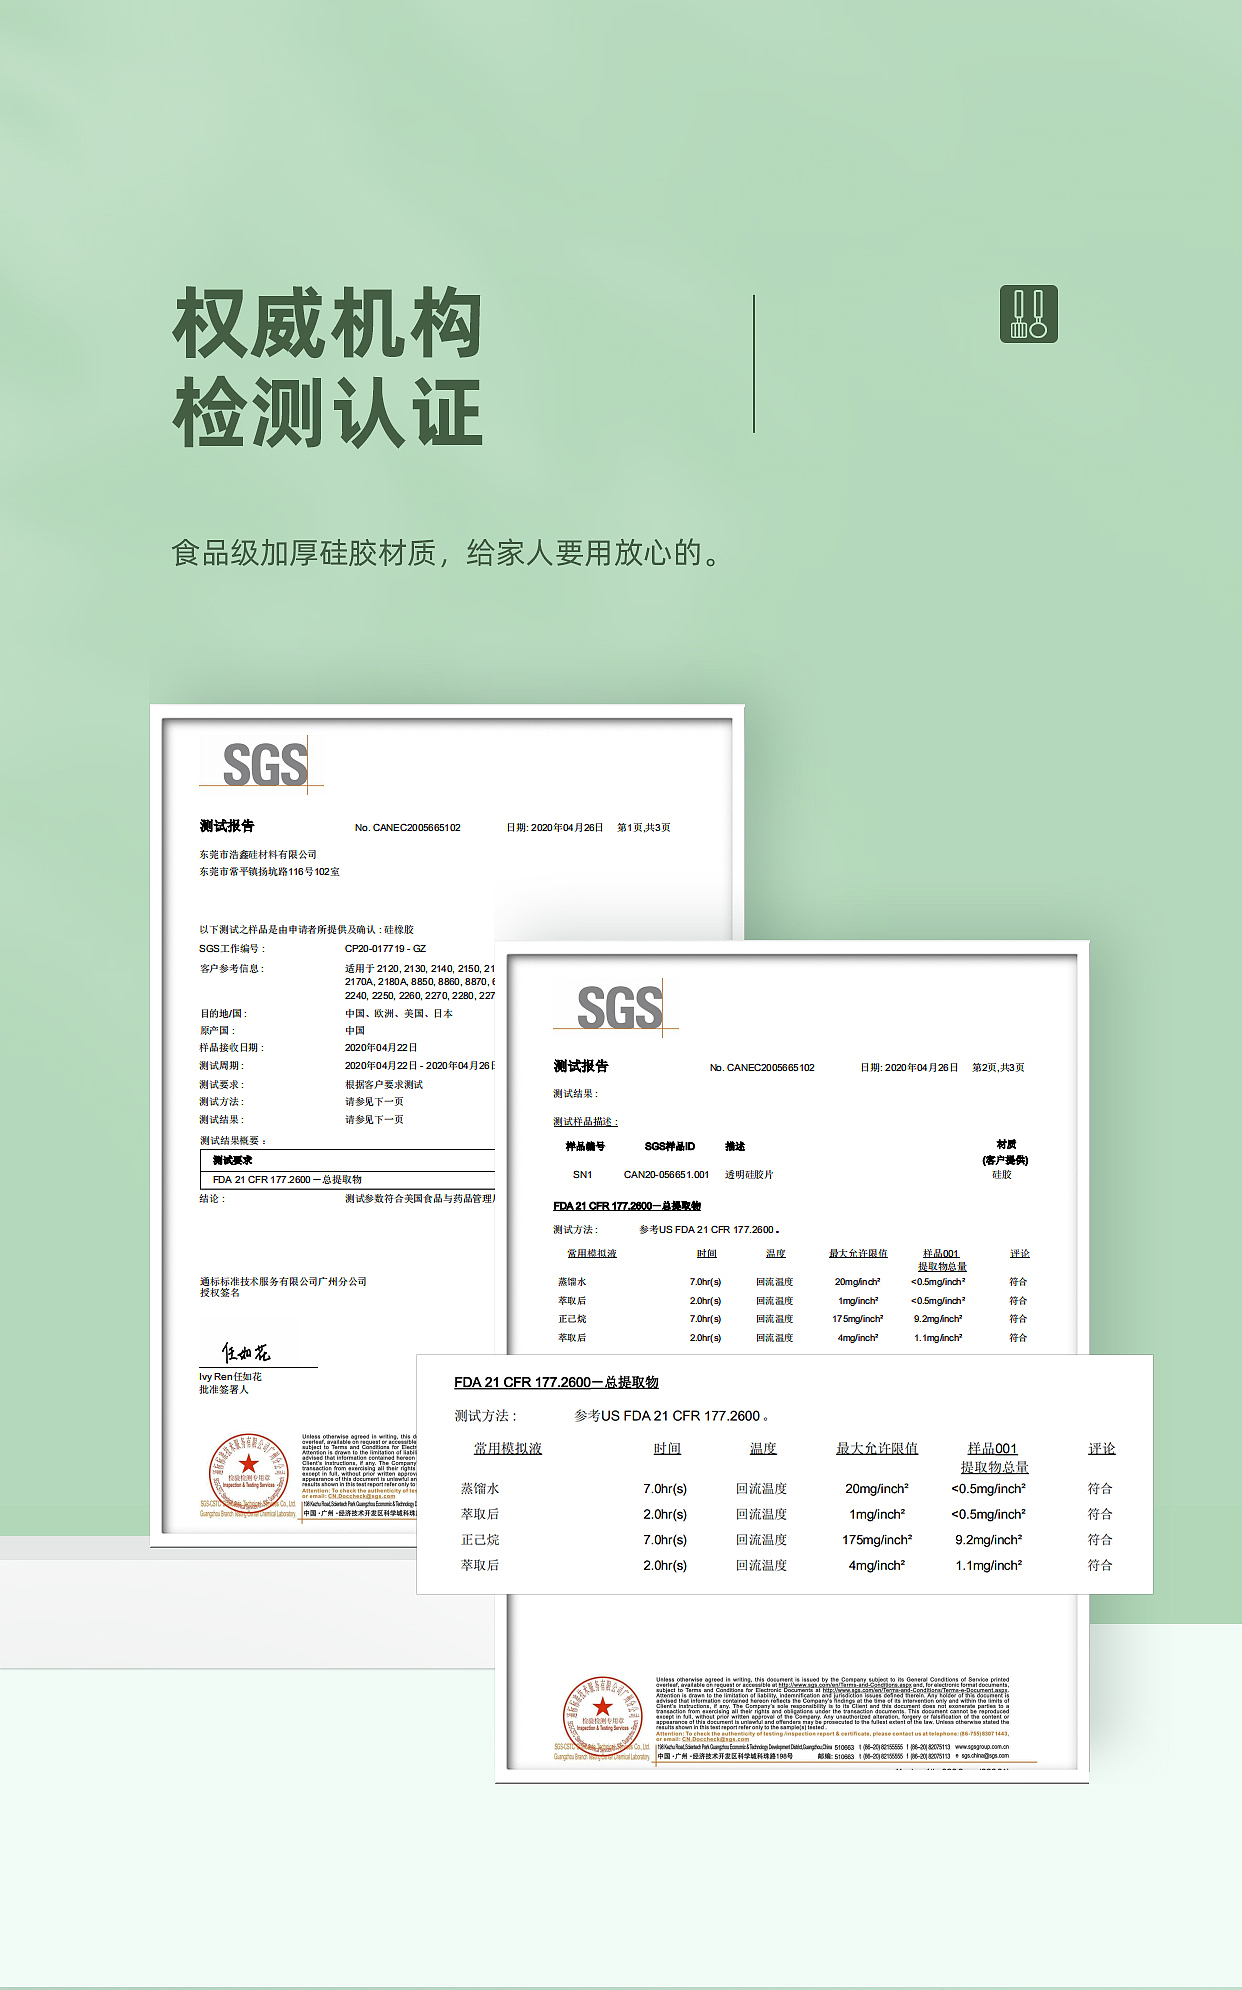Click enlarged column header '时间'

click(x=667, y=1449)
